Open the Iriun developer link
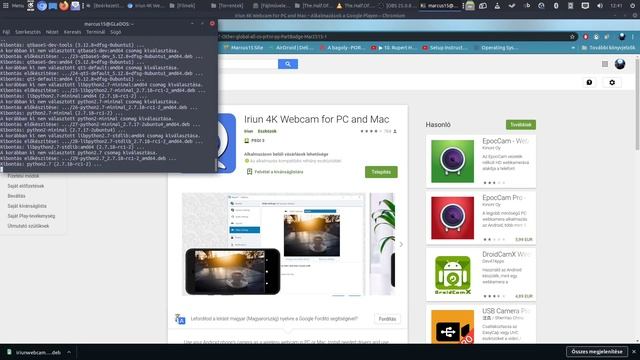640x360 pixels. click(249, 131)
